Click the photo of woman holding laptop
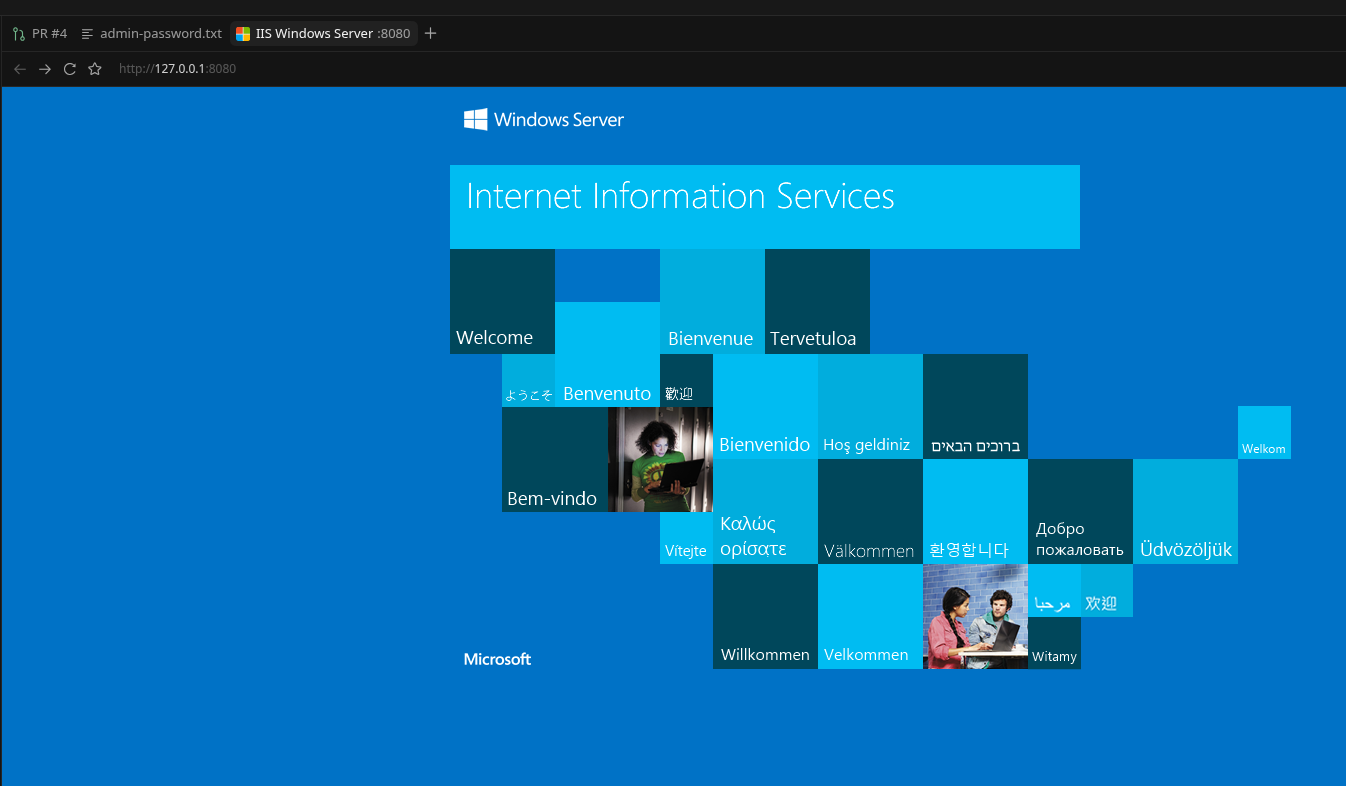 pyautogui.click(x=660, y=460)
